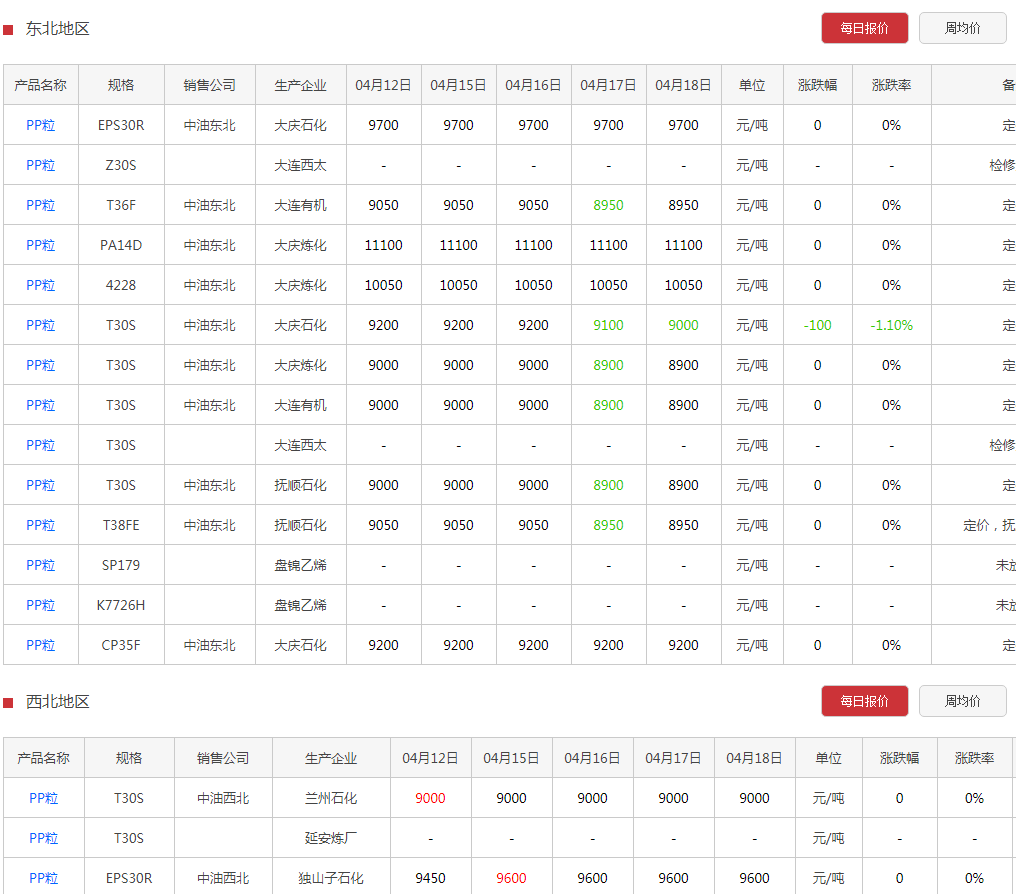Open PP粒 link in T36F row
Screen dimensions: 1016x894
pyautogui.click(x=40, y=205)
